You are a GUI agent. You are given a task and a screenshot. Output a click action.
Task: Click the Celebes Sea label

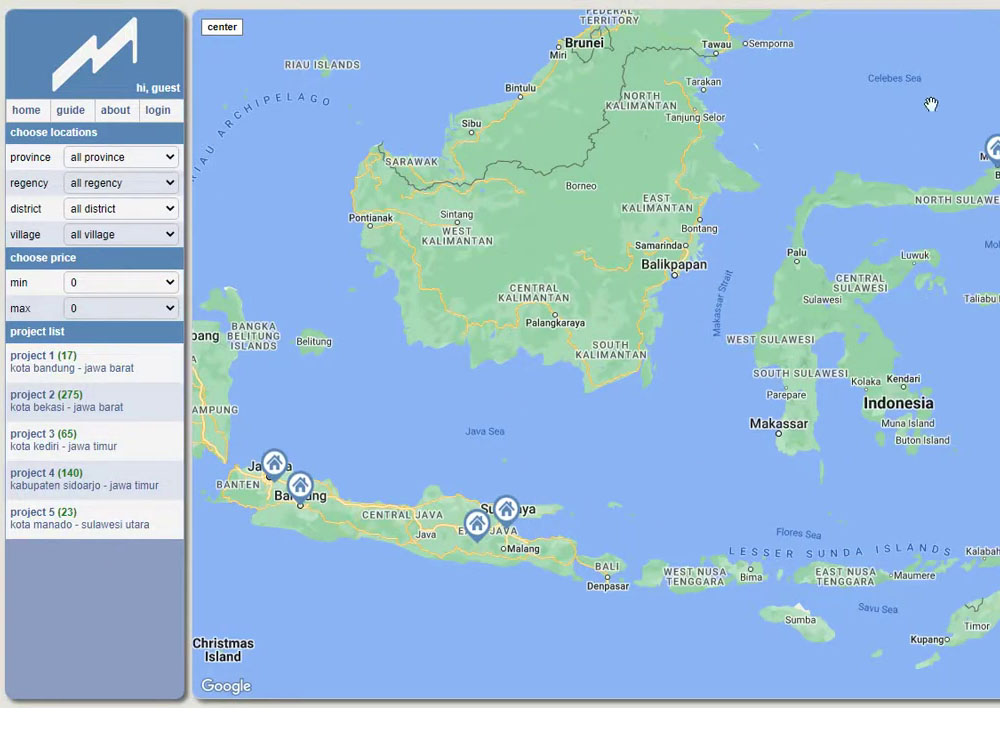(894, 78)
